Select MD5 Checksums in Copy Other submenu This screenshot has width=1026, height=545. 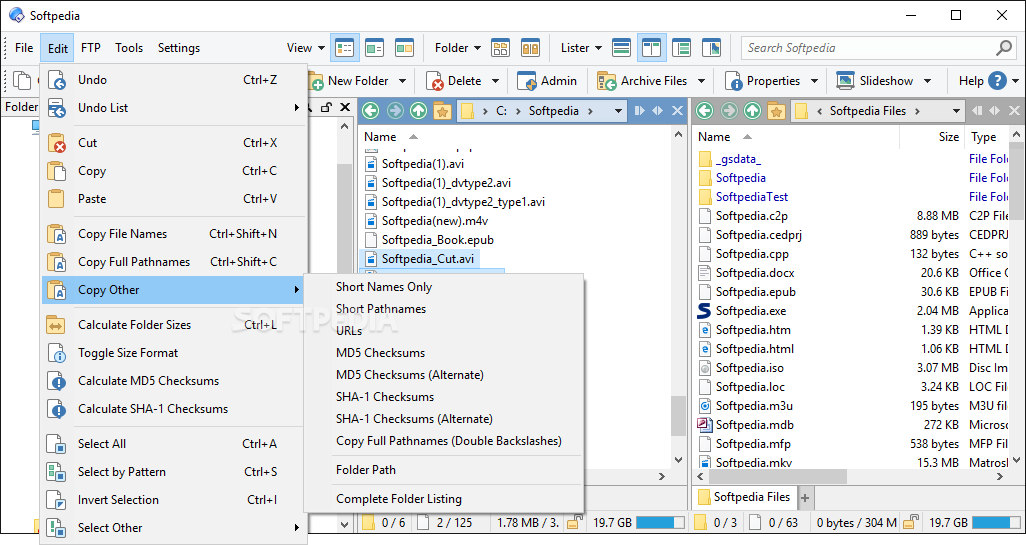(x=380, y=353)
